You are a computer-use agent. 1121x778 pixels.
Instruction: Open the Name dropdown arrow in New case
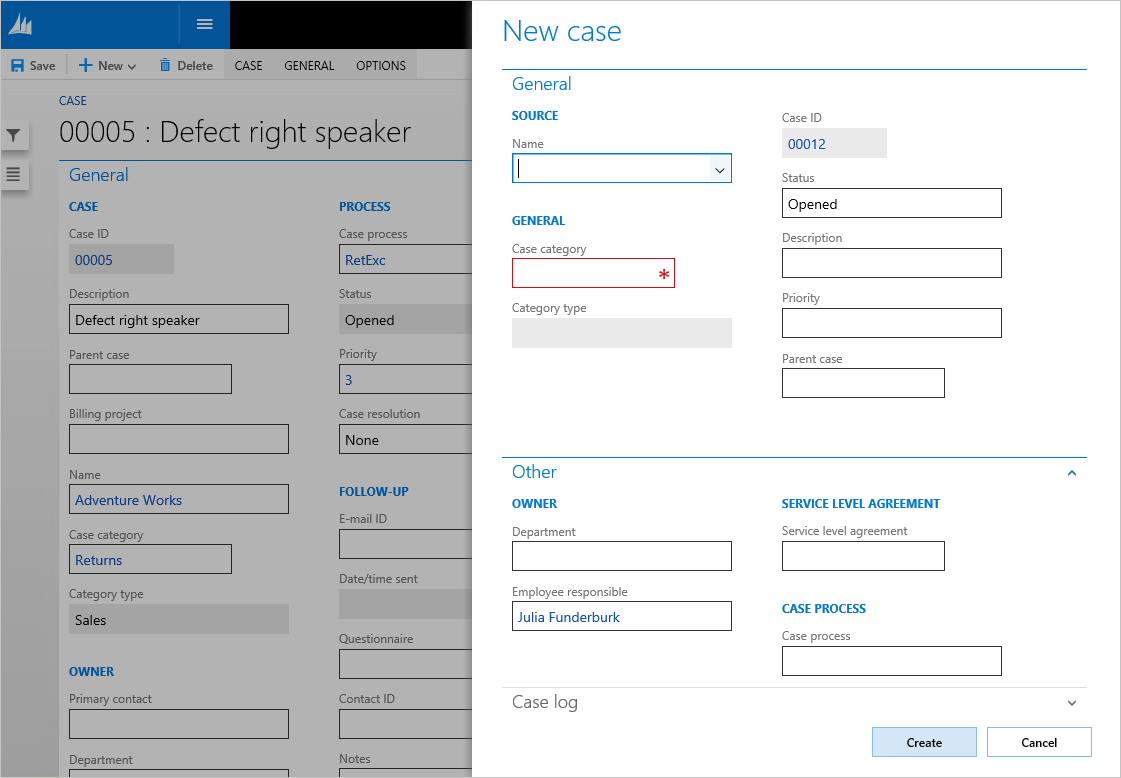point(719,169)
